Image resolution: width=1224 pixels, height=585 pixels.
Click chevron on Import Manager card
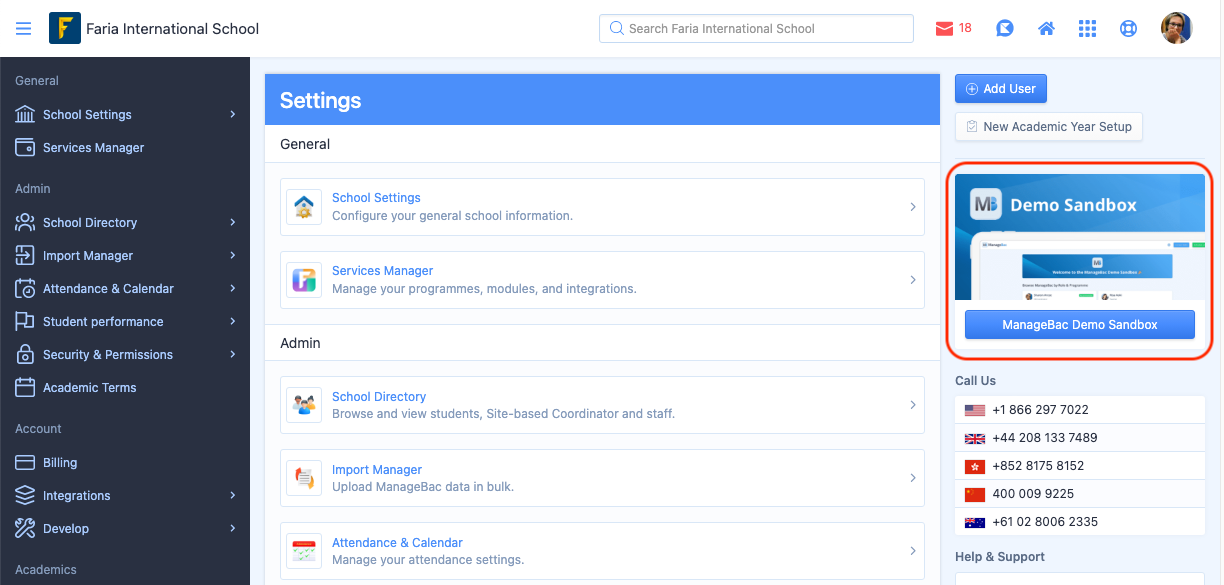coord(913,478)
